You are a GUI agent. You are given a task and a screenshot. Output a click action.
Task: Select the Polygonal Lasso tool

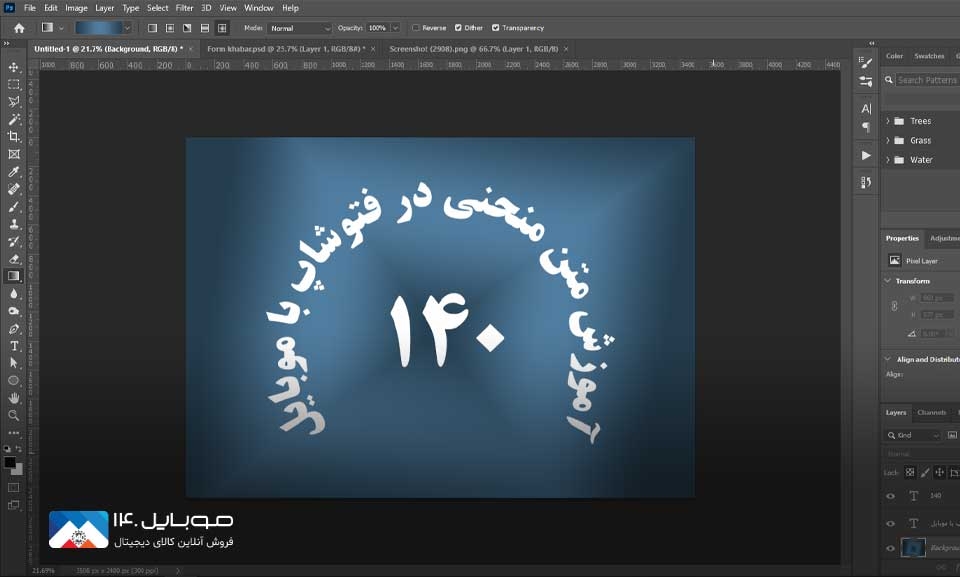tap(13, 102)
